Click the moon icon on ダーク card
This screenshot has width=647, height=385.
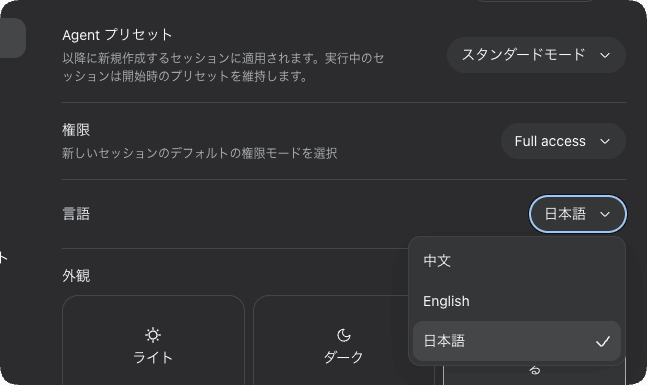[344, 335]
